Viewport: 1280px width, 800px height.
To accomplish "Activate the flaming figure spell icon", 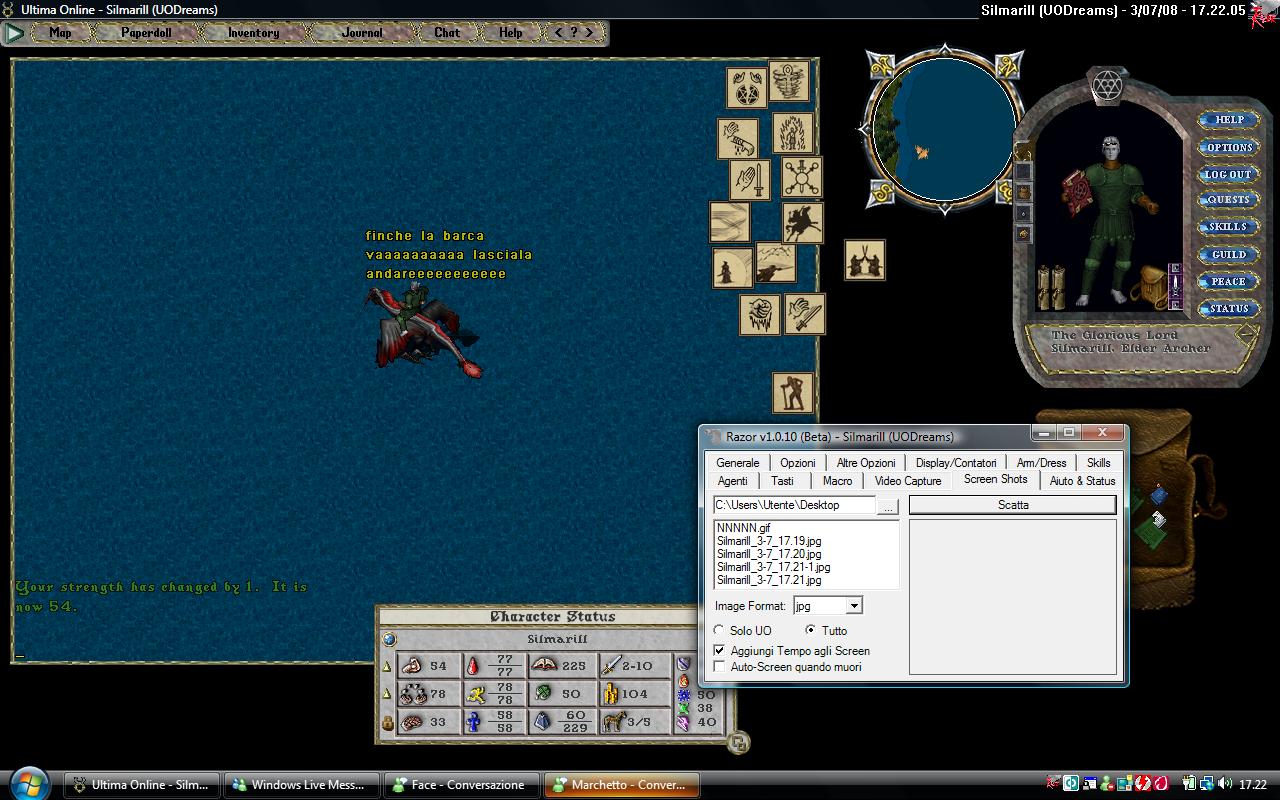I will coord(793,132).
